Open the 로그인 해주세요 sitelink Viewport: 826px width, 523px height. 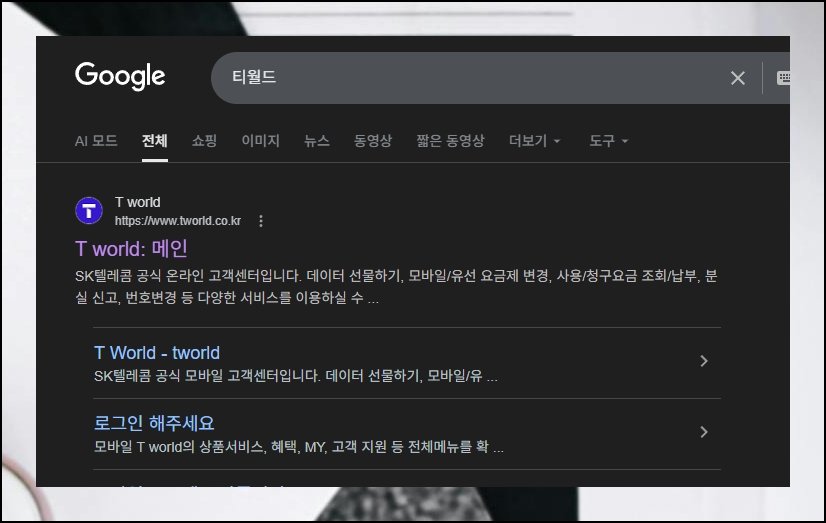(x=154, y=423)
